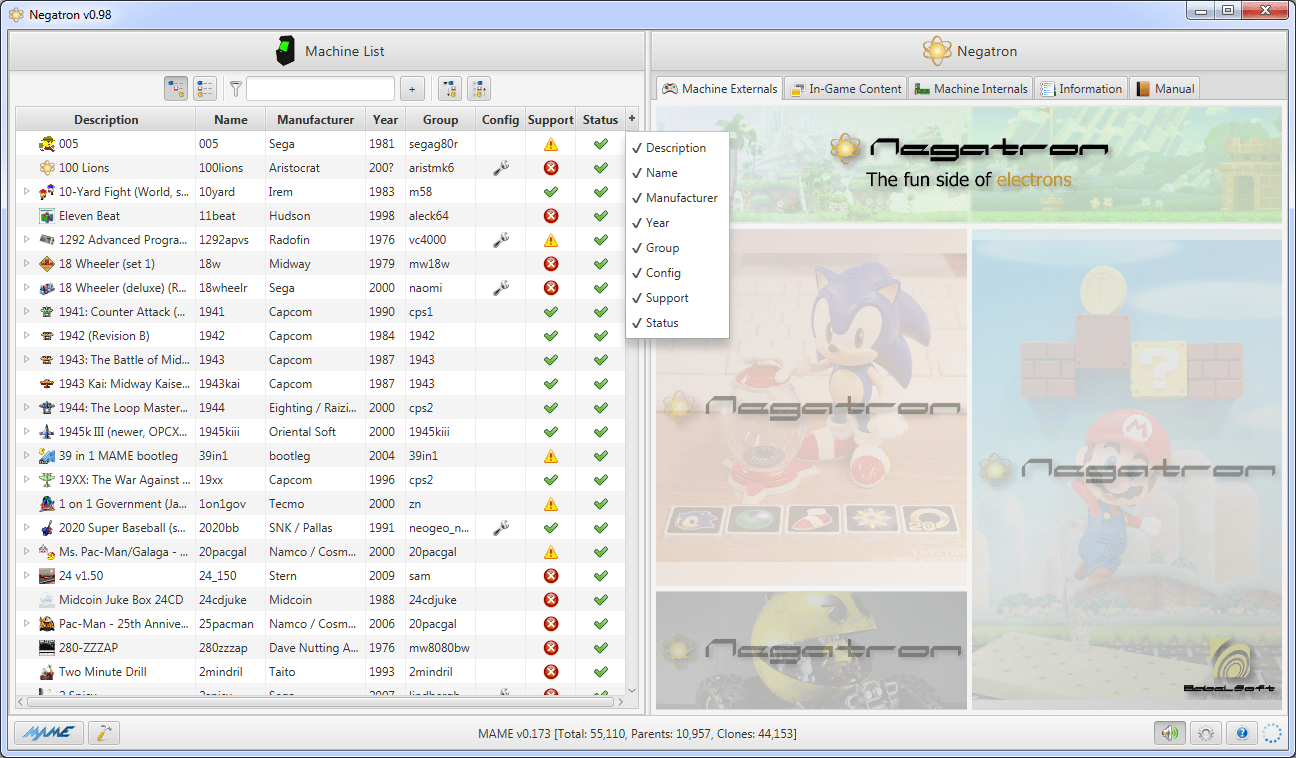Click the Pac-Man car thumbnail
This screenshot has height=758, width=1296.
(x=811, y=651)
